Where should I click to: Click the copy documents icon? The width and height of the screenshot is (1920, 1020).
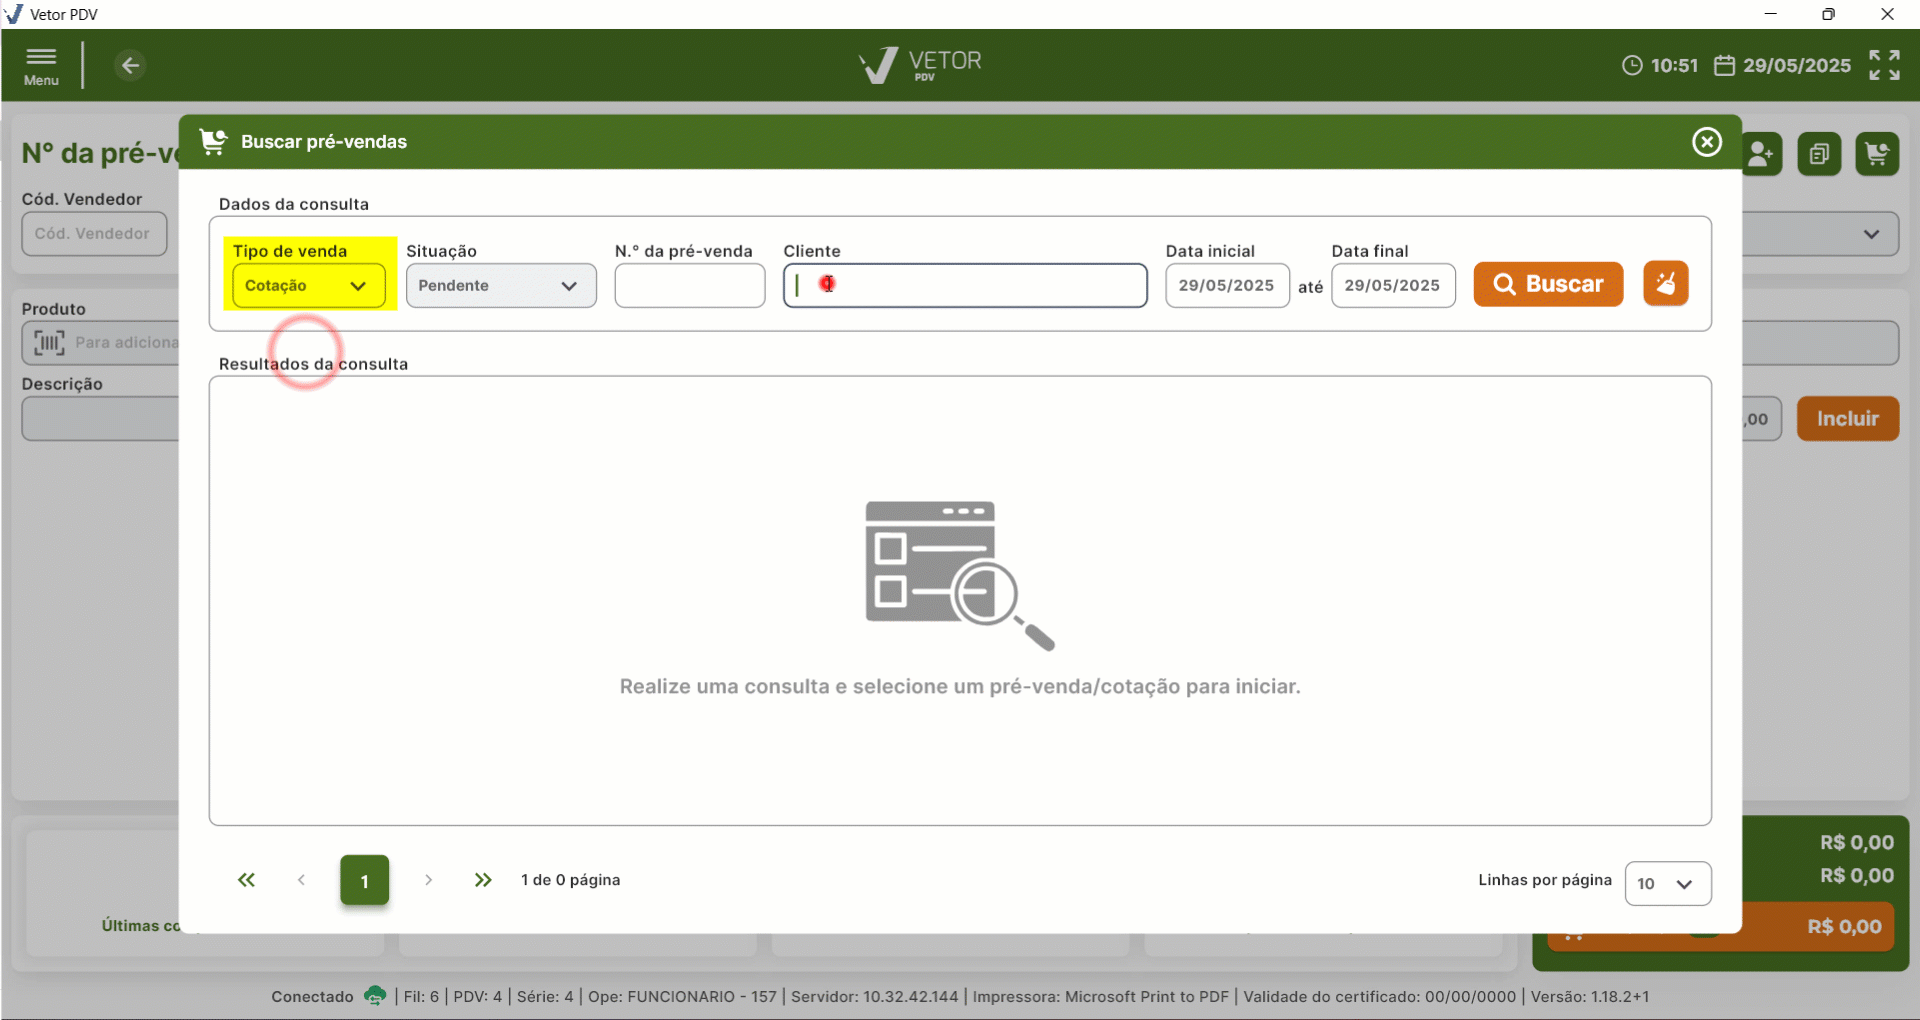pyautogui.click(x=1819, y=154)
